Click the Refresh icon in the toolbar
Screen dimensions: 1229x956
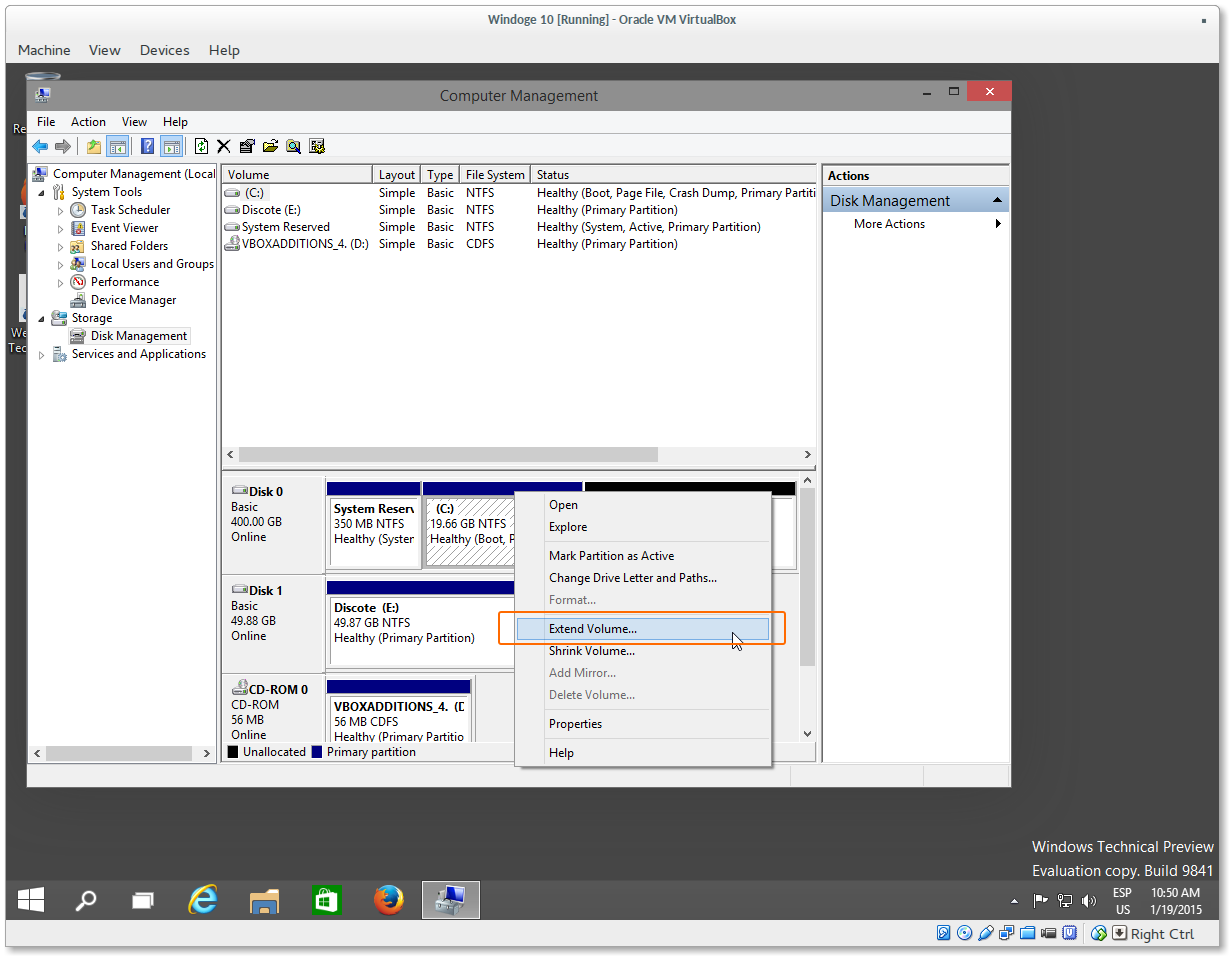201,146
